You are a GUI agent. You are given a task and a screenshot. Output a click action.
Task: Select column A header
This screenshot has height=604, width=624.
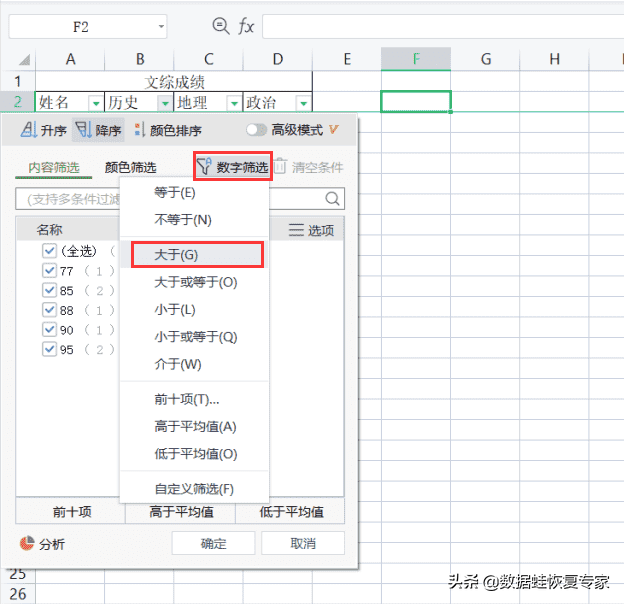coord(70,59)
